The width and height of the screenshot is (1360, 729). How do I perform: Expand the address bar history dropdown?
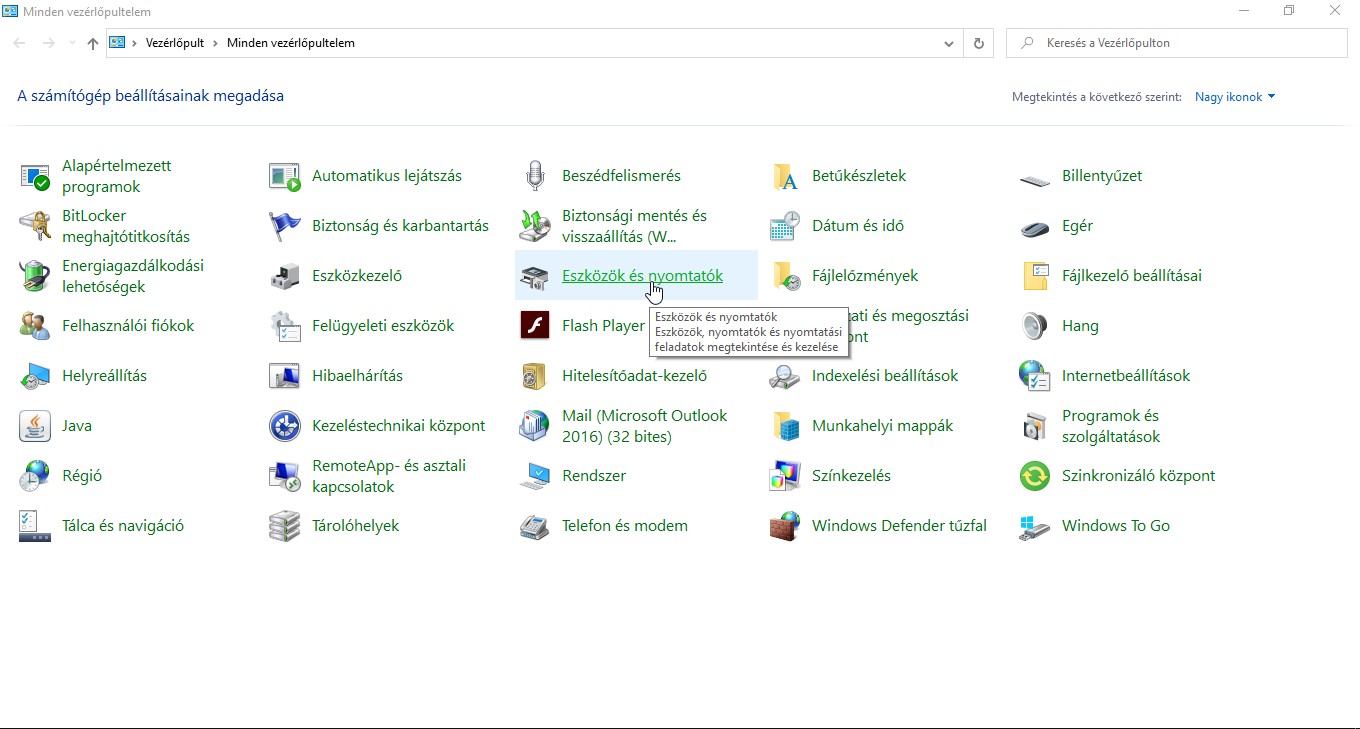coord(949,43)
